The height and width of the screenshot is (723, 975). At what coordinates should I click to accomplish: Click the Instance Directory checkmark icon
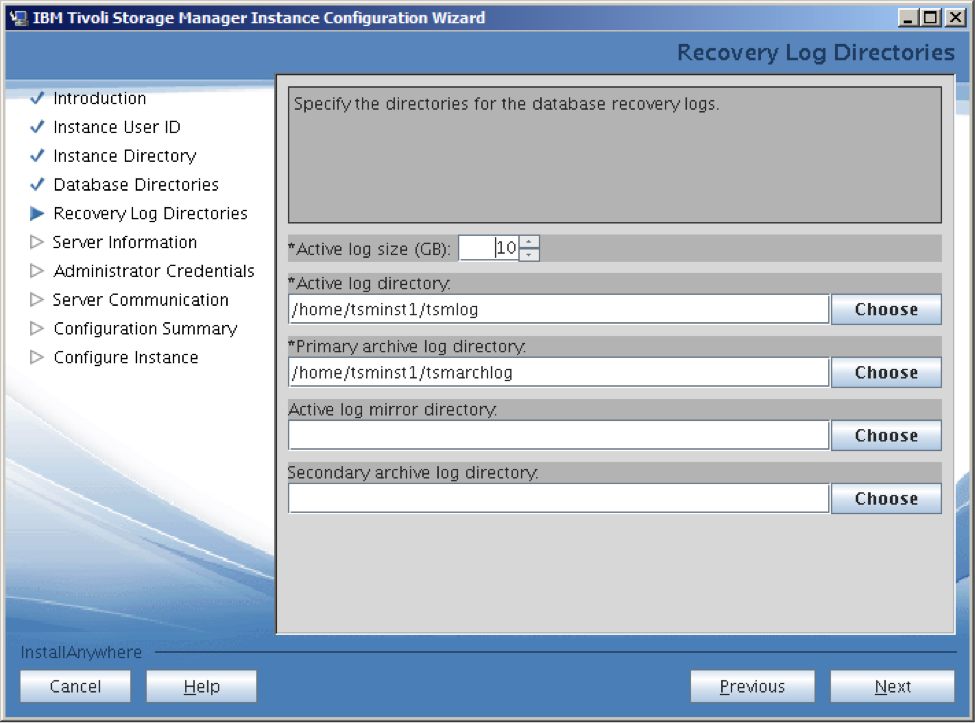(x=37, y=155)
